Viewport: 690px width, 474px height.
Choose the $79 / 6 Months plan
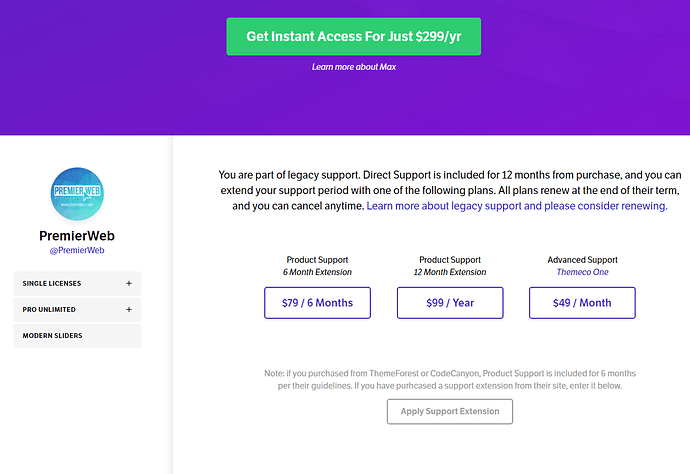(x=317, y=303)
